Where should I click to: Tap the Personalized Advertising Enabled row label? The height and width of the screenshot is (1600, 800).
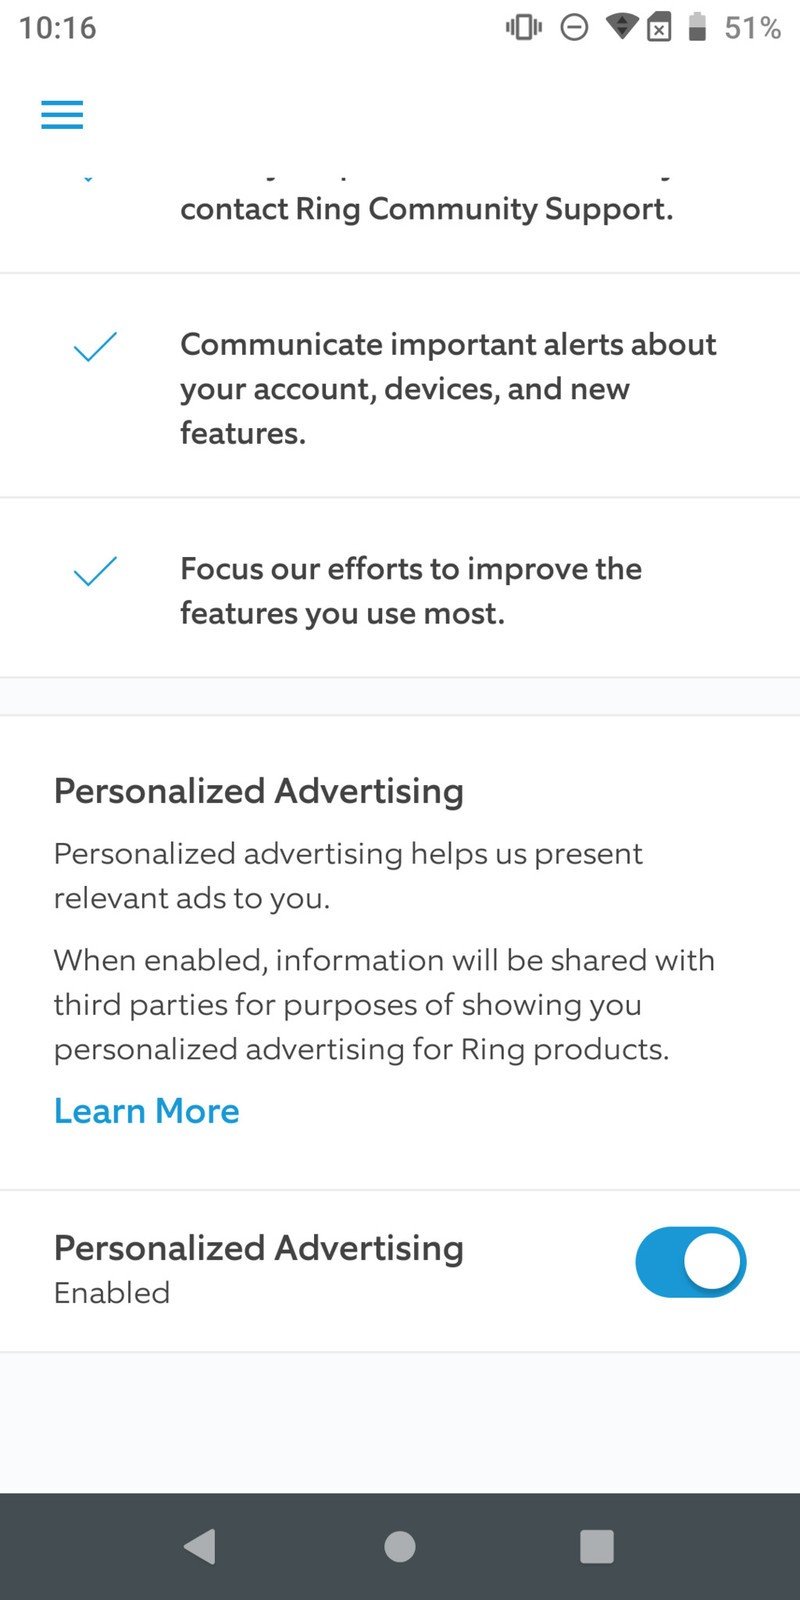[259, 1268]
